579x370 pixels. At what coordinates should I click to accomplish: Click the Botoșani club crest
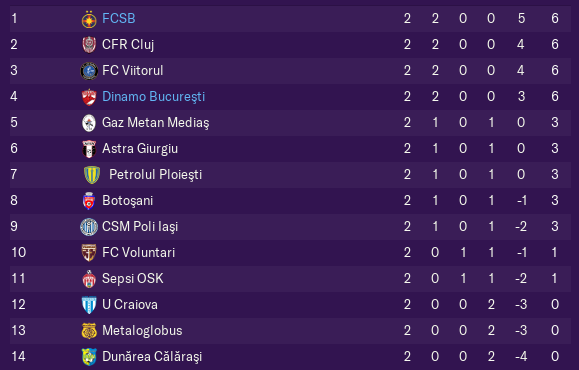pyautogui.click(x=89, y=201)
